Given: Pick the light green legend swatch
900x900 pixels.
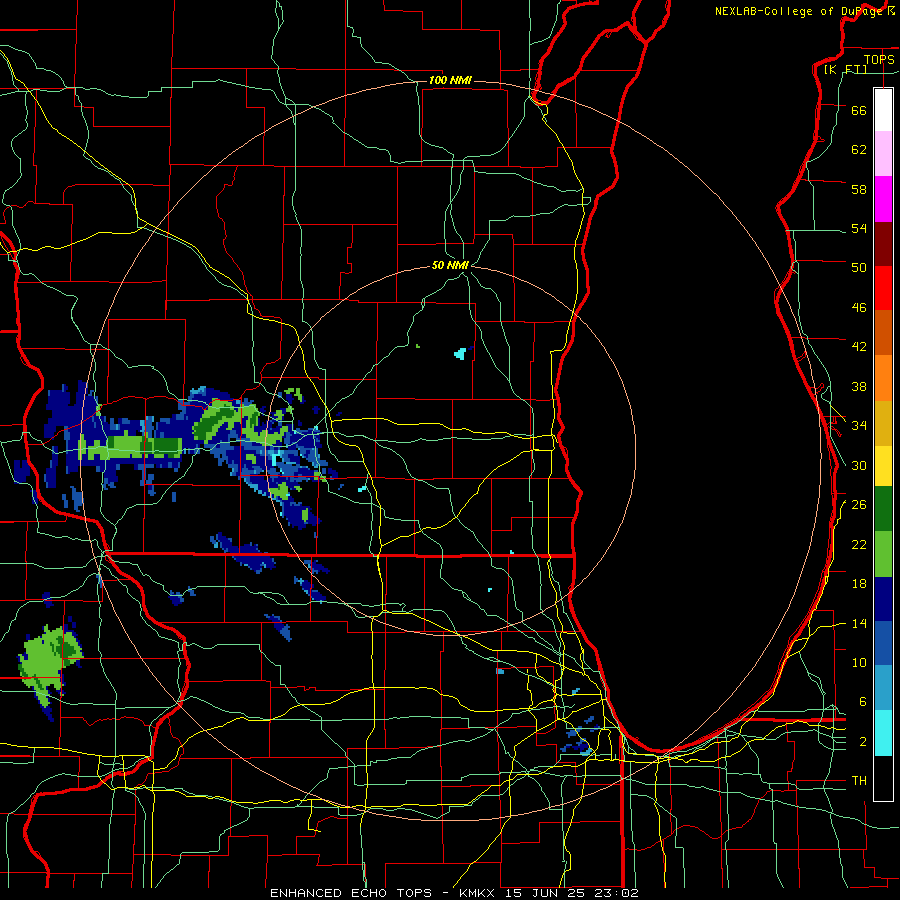Looking at the screenshot, I should point(883,554).
